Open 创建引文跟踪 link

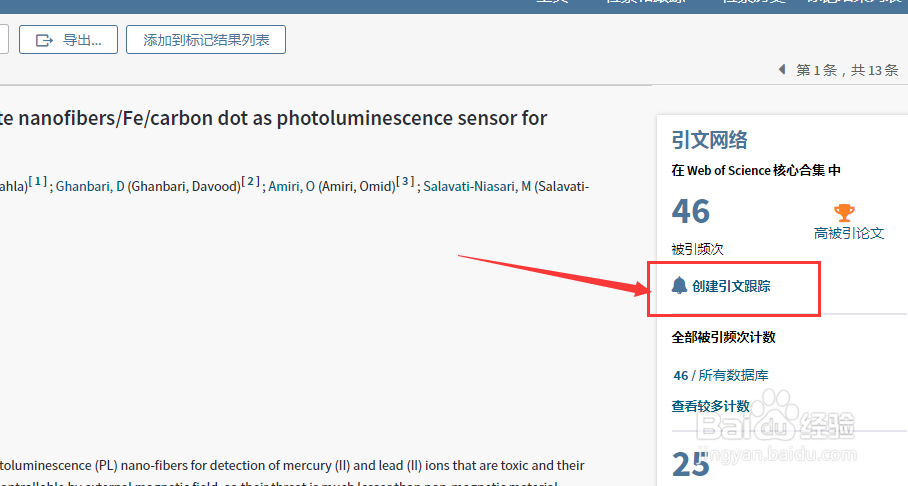[731, 286]
